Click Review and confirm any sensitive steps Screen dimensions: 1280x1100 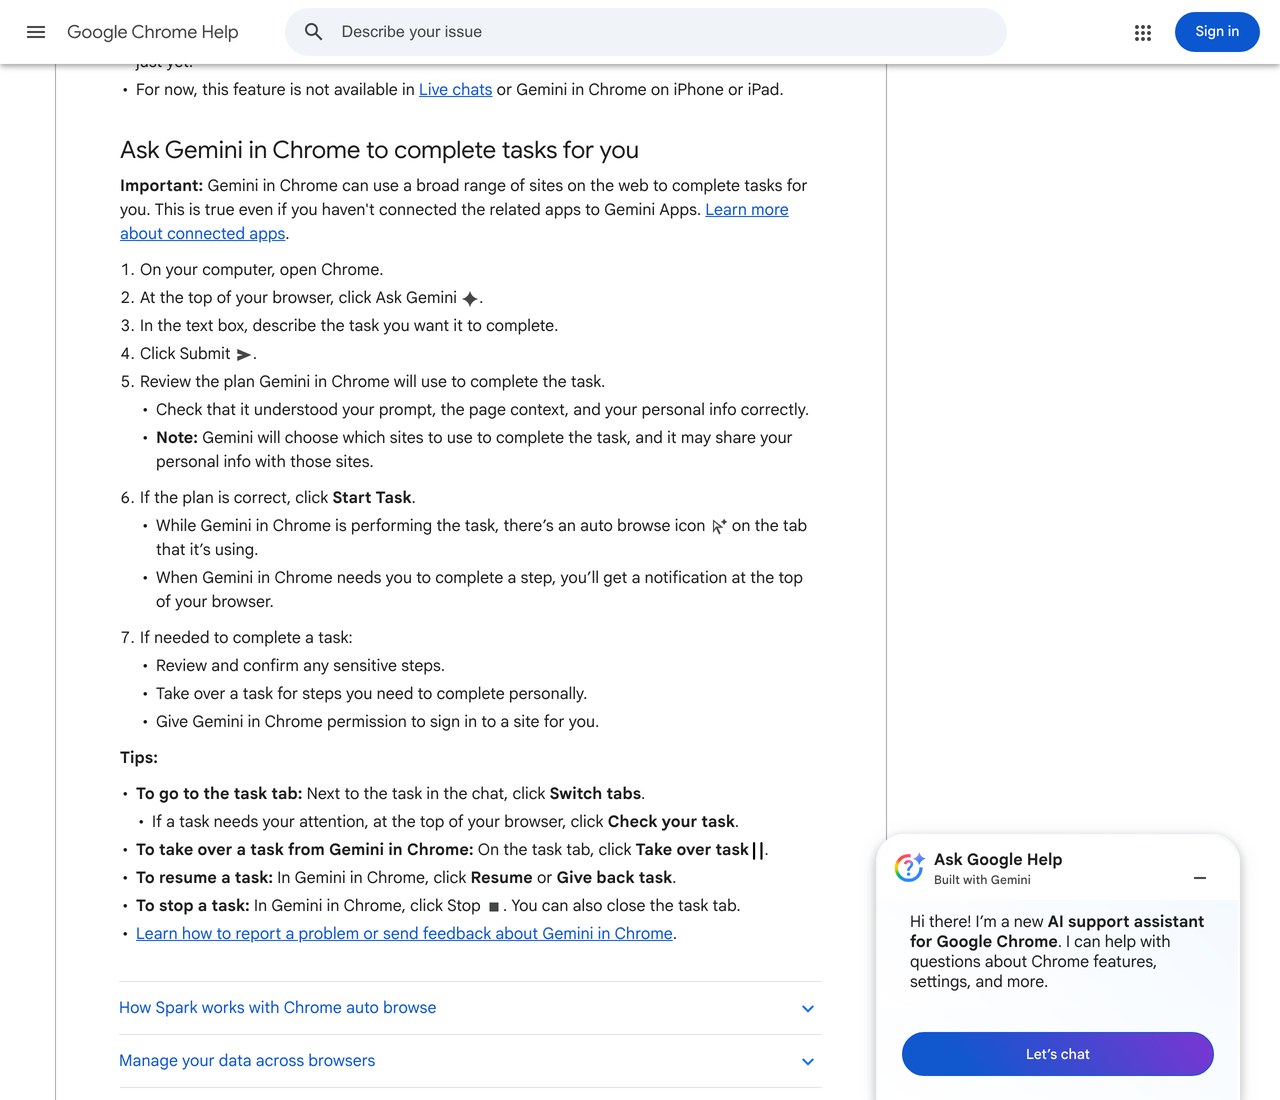[x=300, y=666]
